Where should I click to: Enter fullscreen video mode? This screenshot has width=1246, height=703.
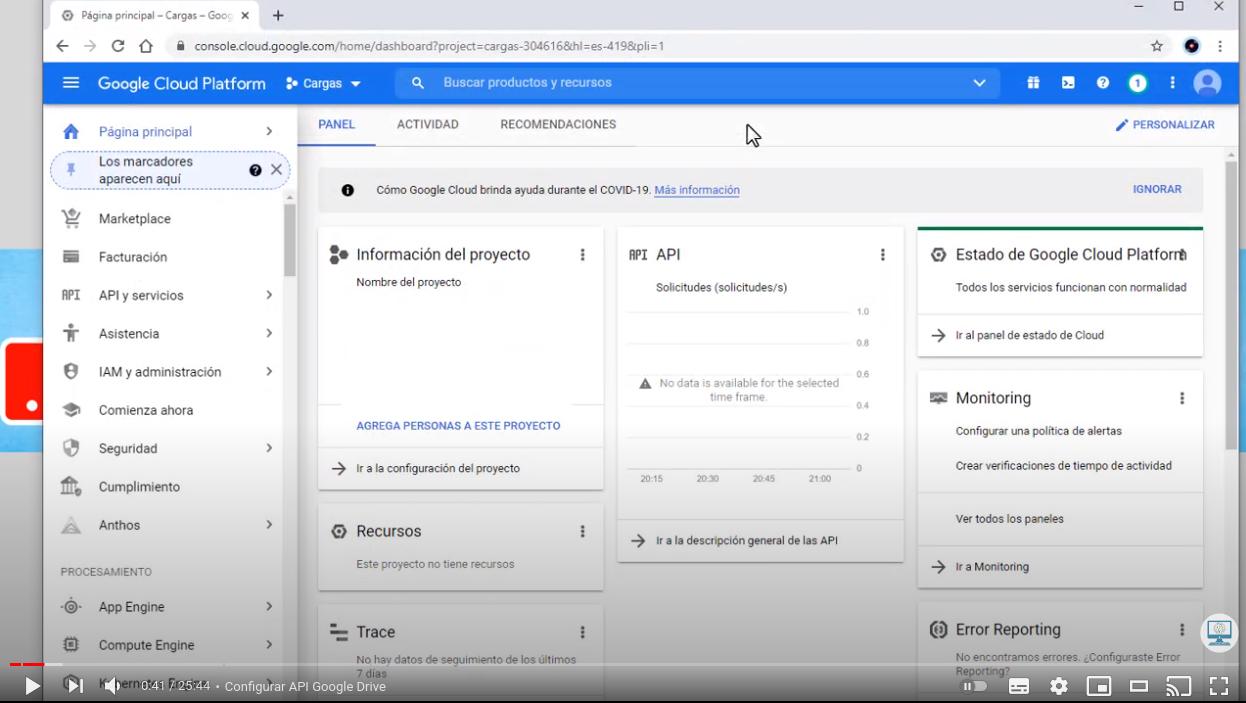tap(1219, 686)
